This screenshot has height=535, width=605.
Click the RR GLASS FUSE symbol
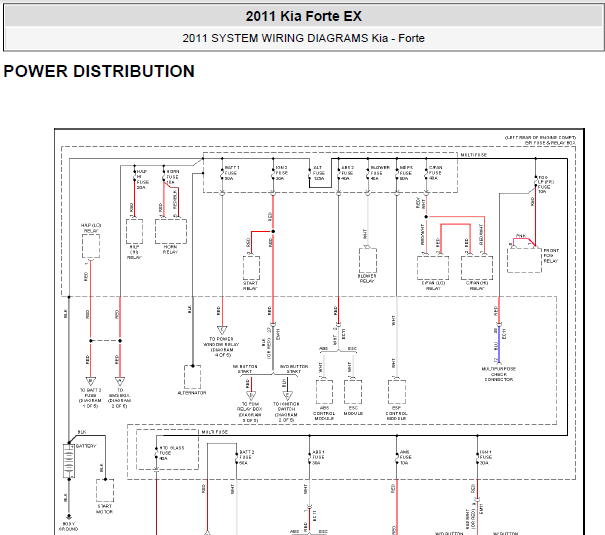click(x=156, y=453)
